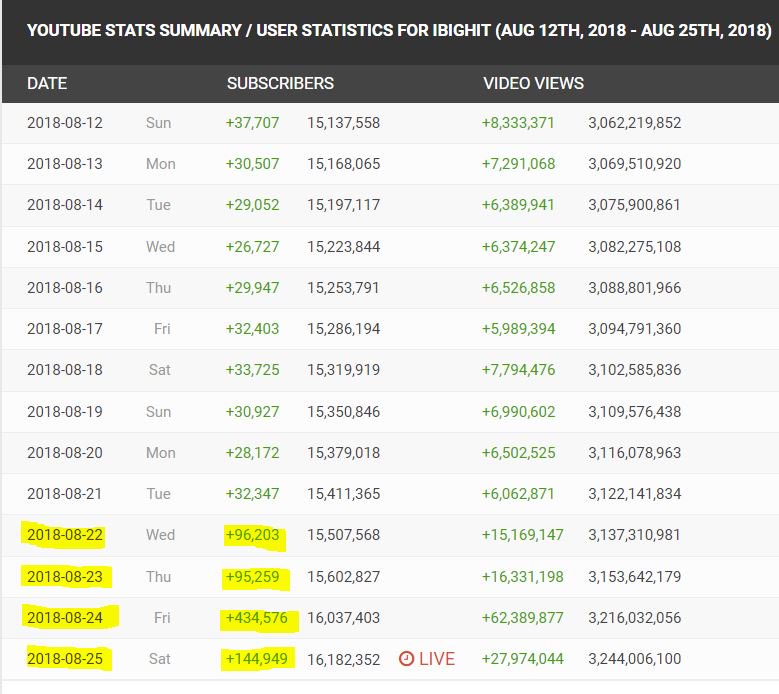
Task: Click subscriber gain +30,927
Action: click(252, 412)
